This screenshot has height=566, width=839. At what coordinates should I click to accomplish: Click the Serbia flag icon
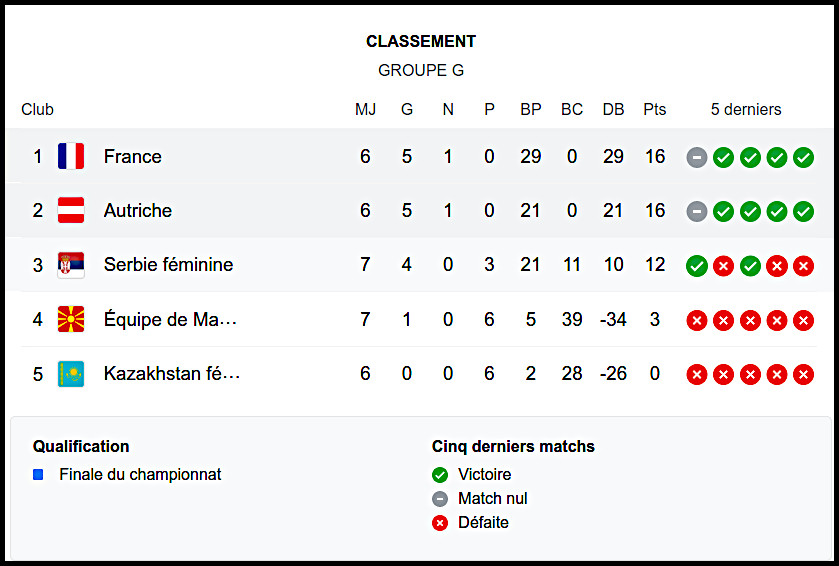pos(70,265)
